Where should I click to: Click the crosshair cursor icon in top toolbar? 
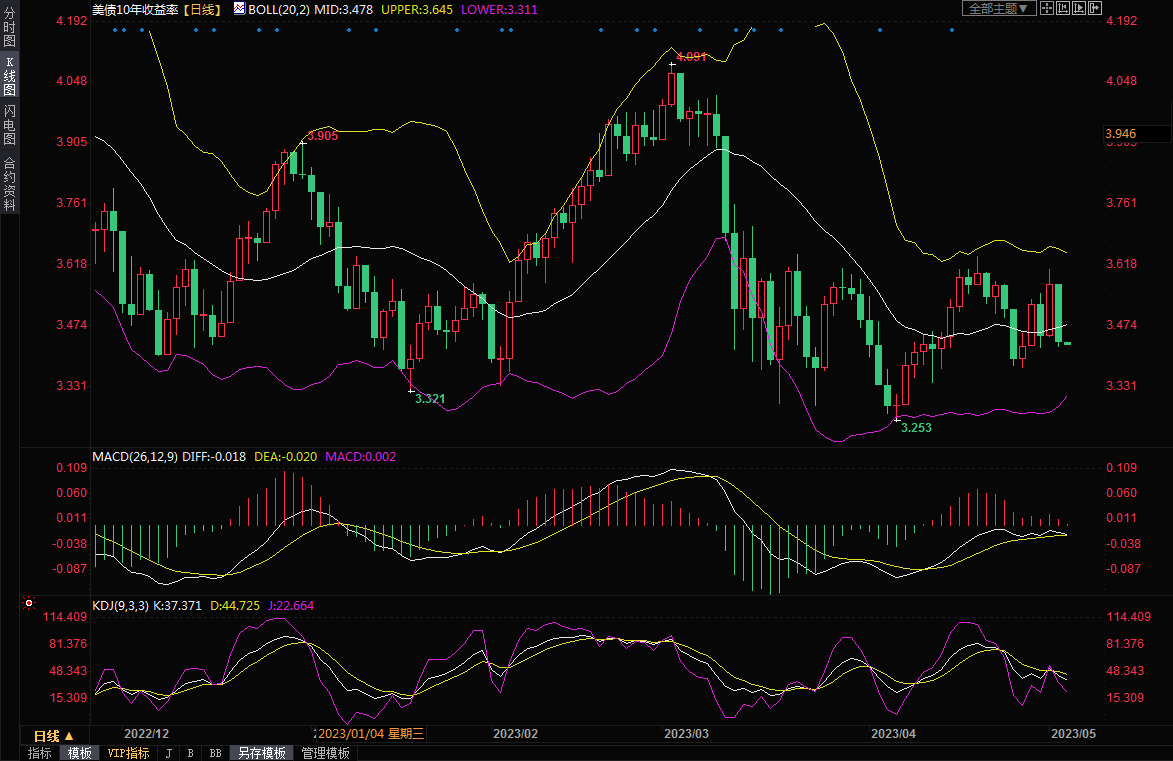[1045, 8]
